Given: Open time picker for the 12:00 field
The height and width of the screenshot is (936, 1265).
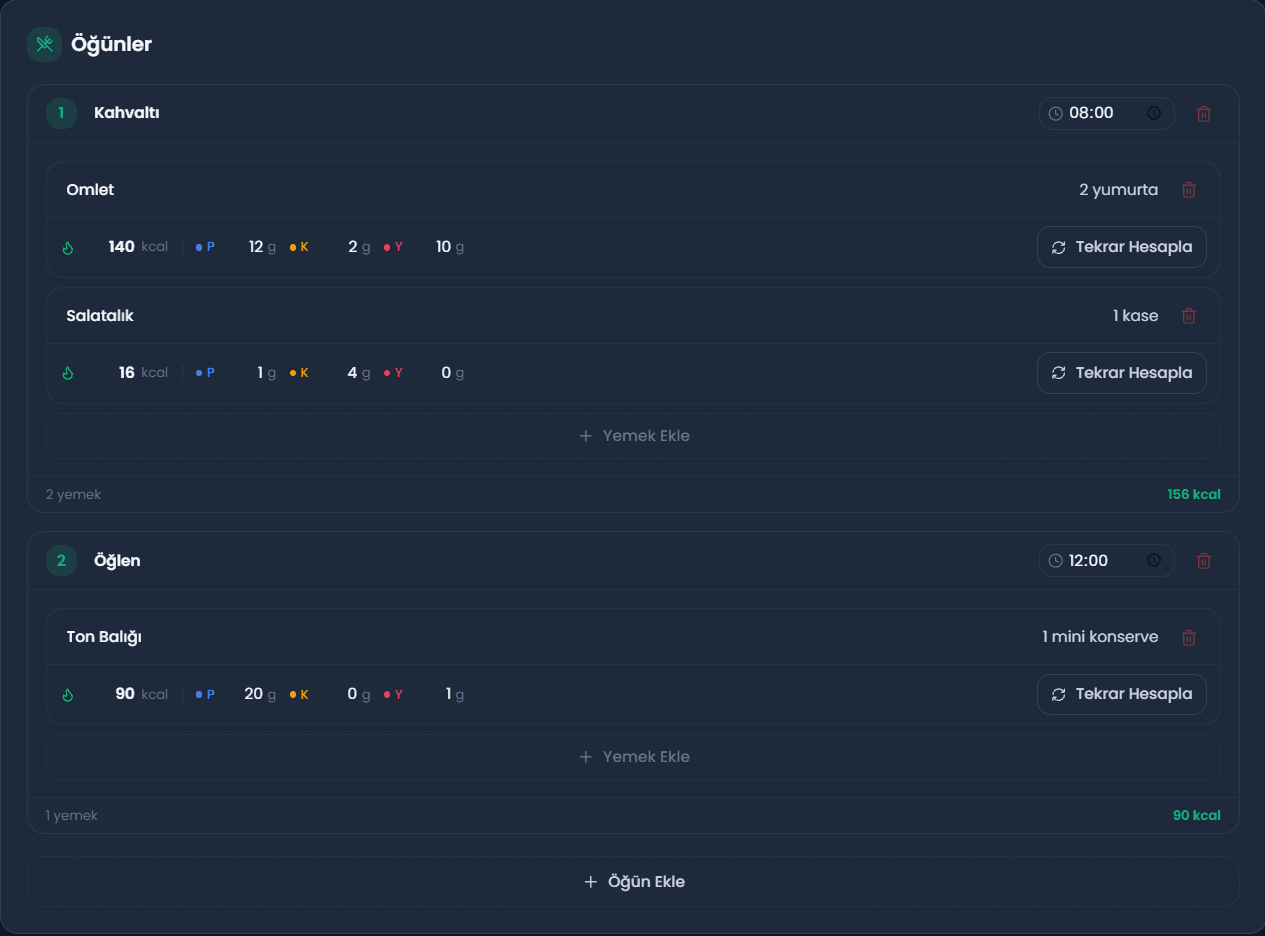Looking at the screenshot, I should coord(1154,561).
